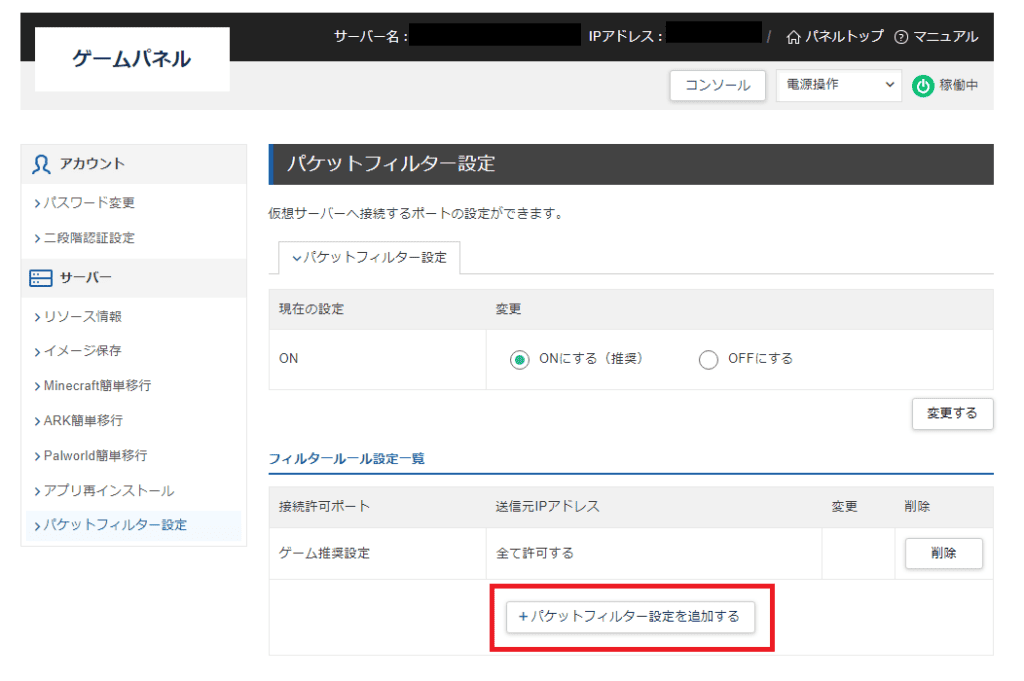The width and height of the screenshot is (1024, 681).
Task: Click the アカウント person icon
Action: [x=41, y=164]
